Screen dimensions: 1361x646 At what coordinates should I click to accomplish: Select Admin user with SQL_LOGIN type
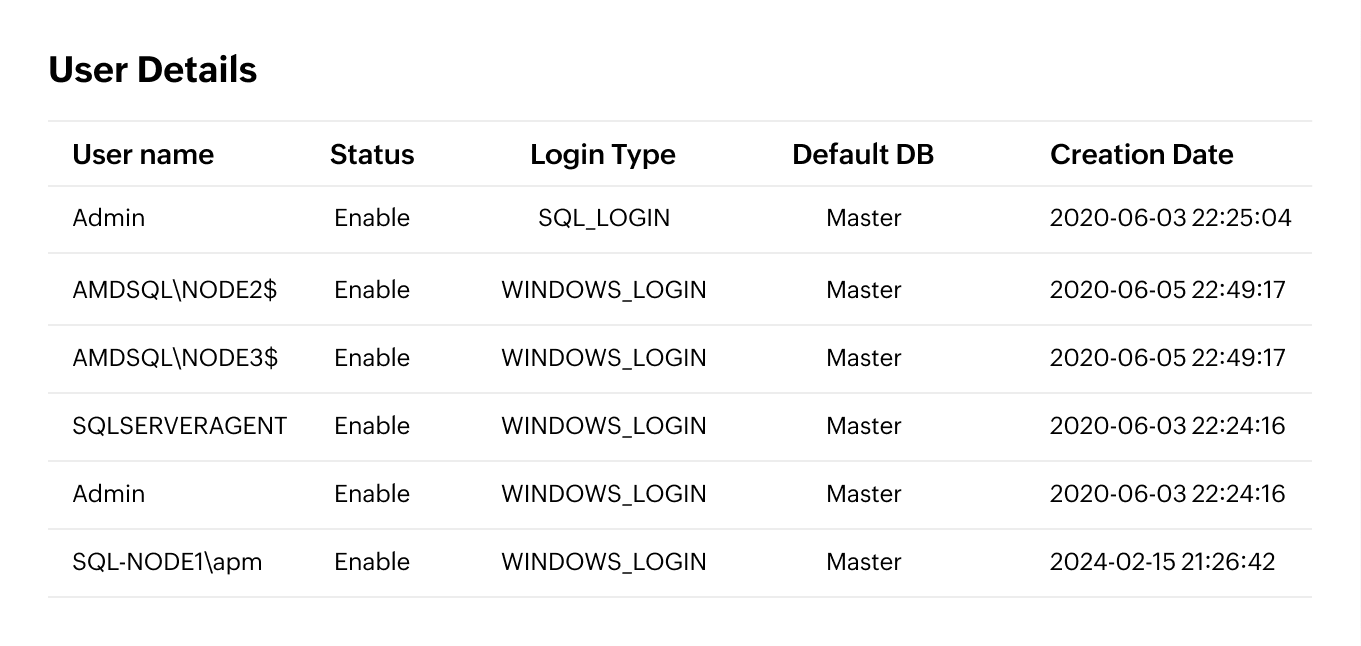[x=109, y=218]
